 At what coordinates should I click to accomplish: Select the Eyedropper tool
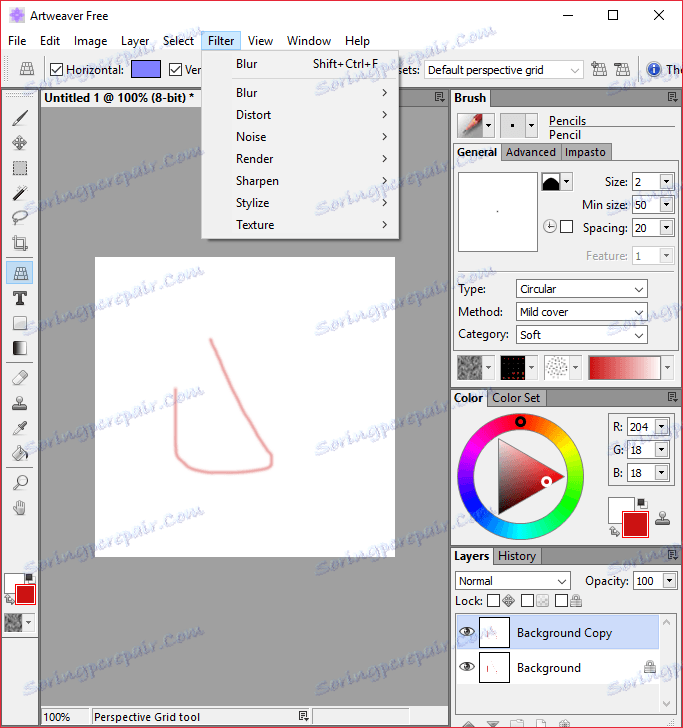[20, 428]
